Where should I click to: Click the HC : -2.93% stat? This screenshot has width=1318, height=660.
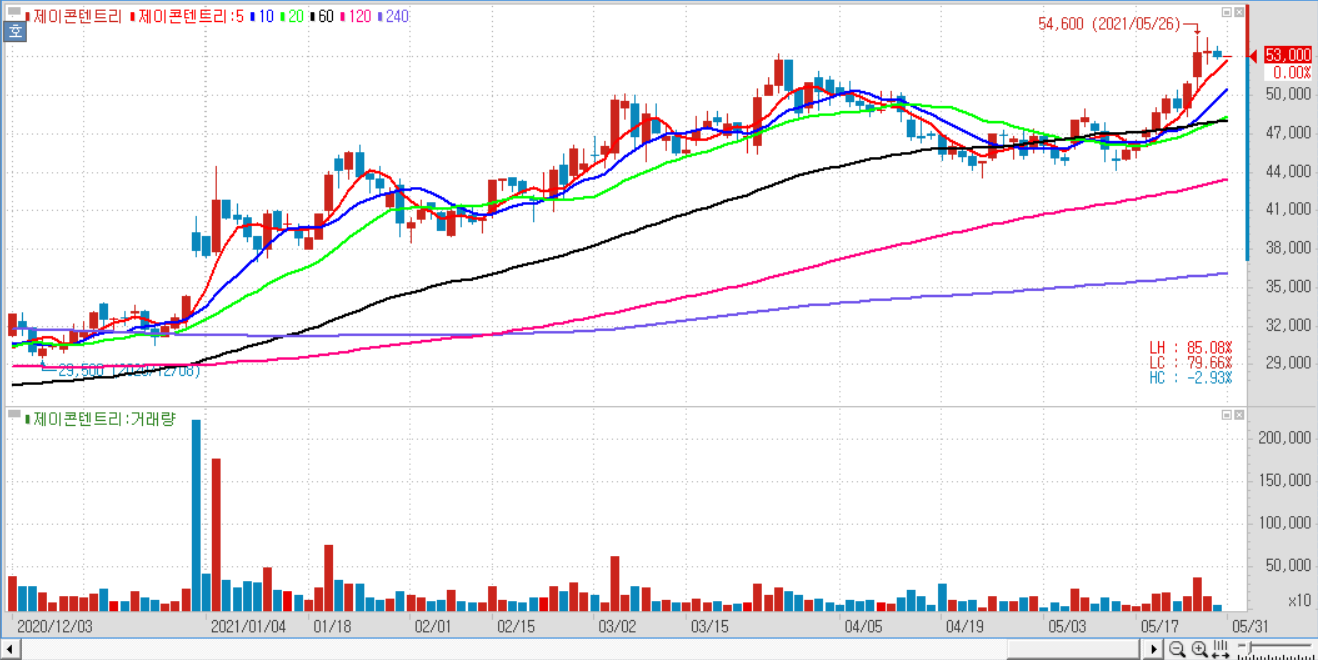pos(1190,377)
